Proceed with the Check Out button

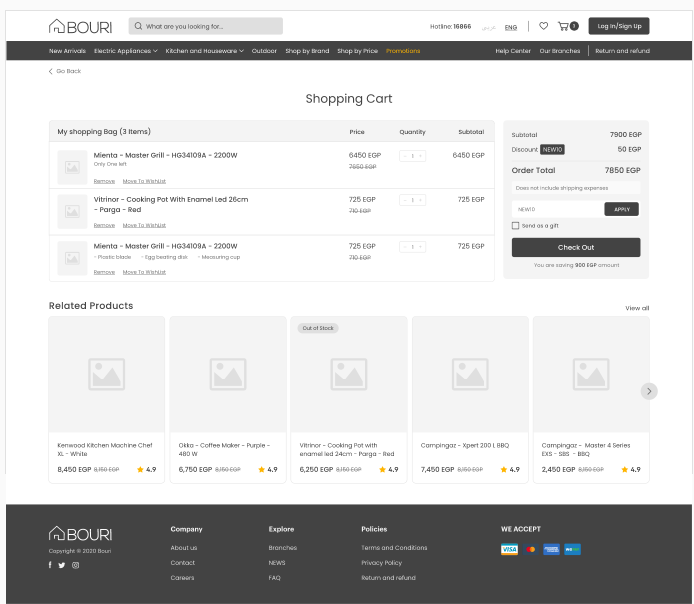(x=576, y=247)
